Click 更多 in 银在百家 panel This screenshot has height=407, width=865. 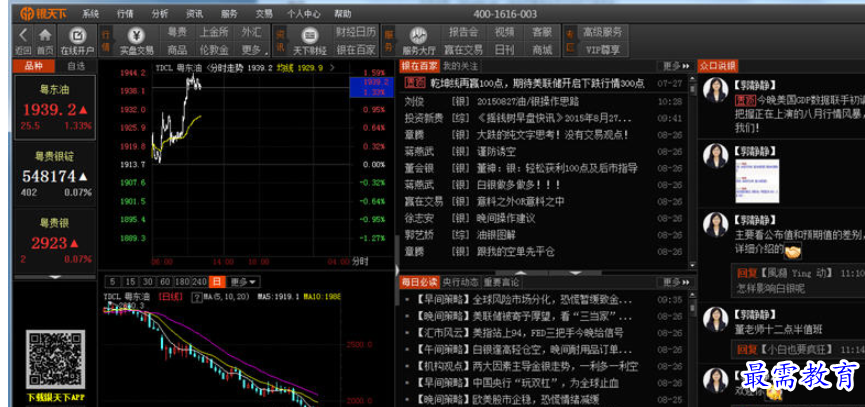click(x=675, y=66)
